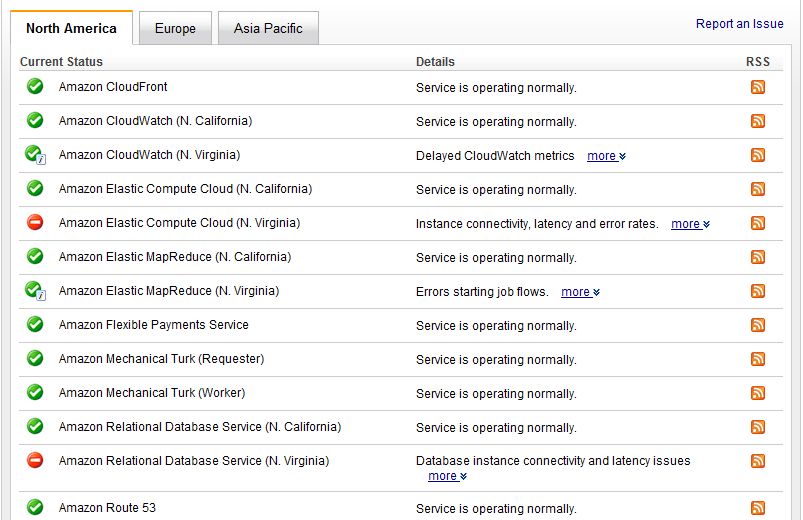
Task: Click red status icon for Relational Database Service (N. Virginia)
Action: (35, 461)
